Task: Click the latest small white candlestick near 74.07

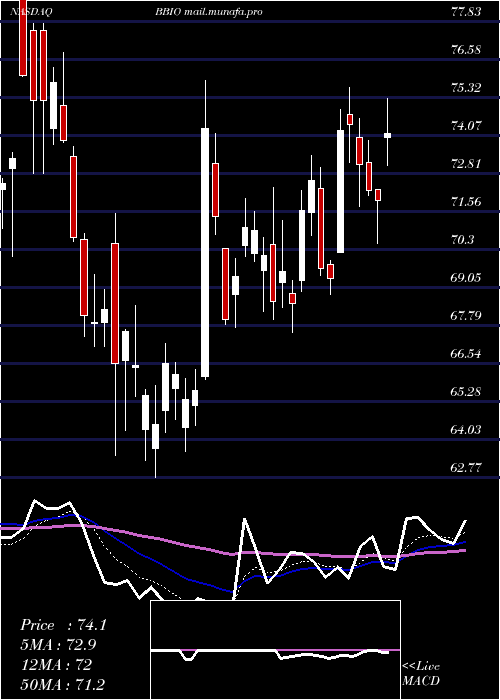Action: click(388, 135)
